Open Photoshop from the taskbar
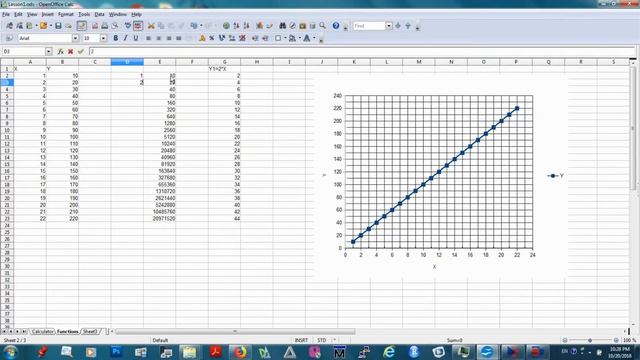Screen dimensions: 640x360 pyautogui.click(x=116, y=351)
